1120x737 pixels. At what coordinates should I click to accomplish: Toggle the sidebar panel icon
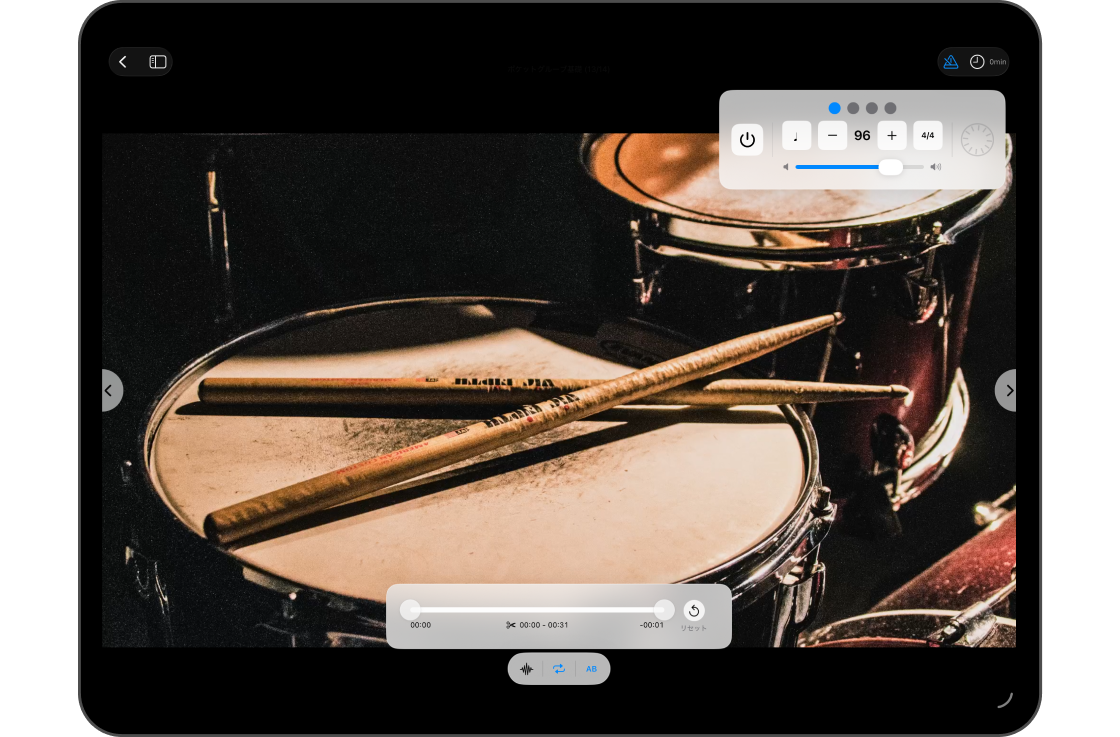tap(156, 61)
